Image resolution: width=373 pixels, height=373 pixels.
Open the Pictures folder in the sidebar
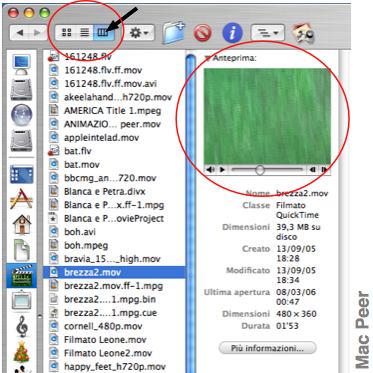[x=21, y=301]
